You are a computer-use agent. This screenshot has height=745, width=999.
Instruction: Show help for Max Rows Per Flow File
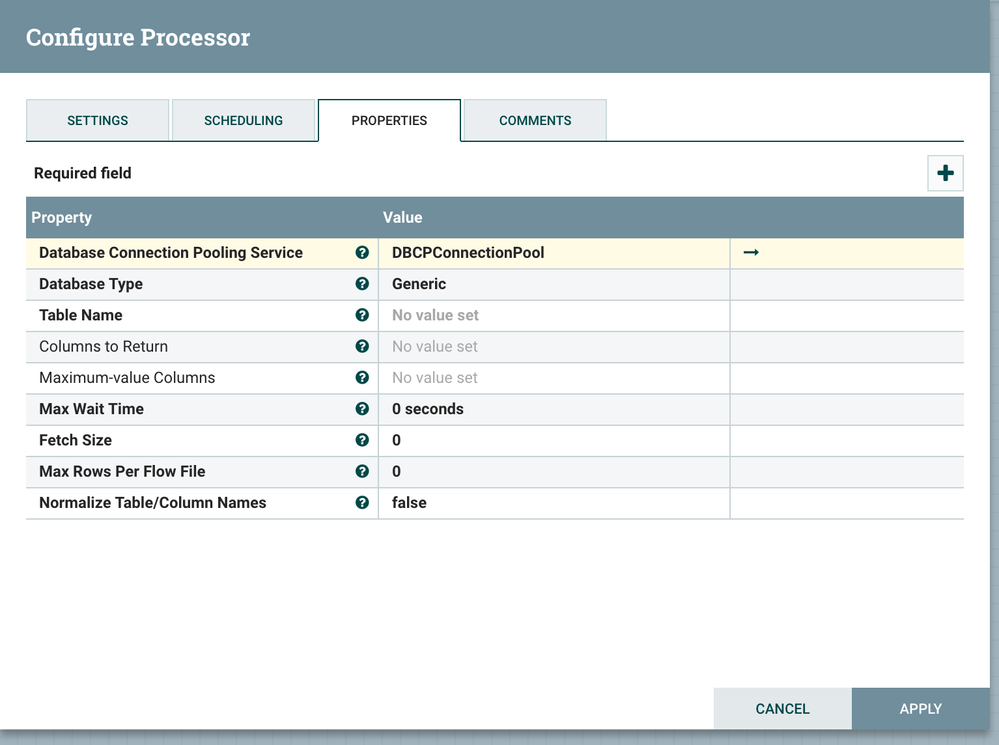pyautogui.click(x=362, y=471)
